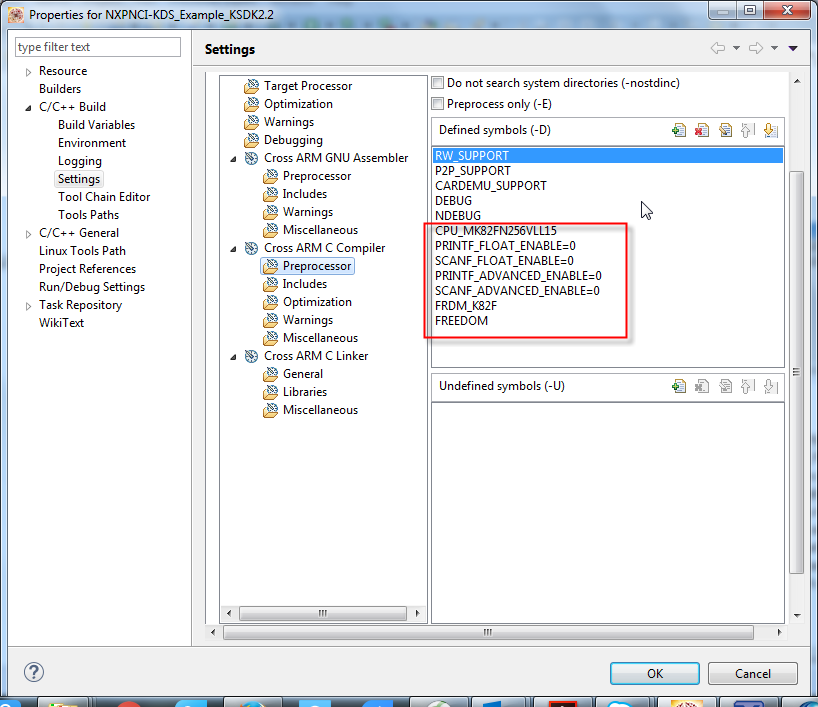Open Project References page
This screenshot has width=818, height=707.
coord(87,269)
